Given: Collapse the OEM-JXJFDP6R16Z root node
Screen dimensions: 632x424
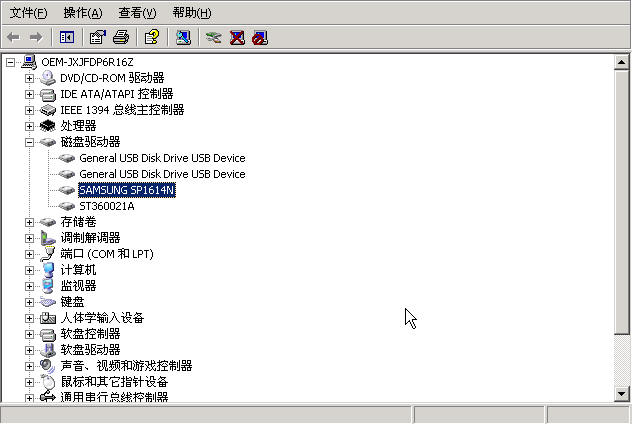Looking at the screenshot, I should click(10, 62).
